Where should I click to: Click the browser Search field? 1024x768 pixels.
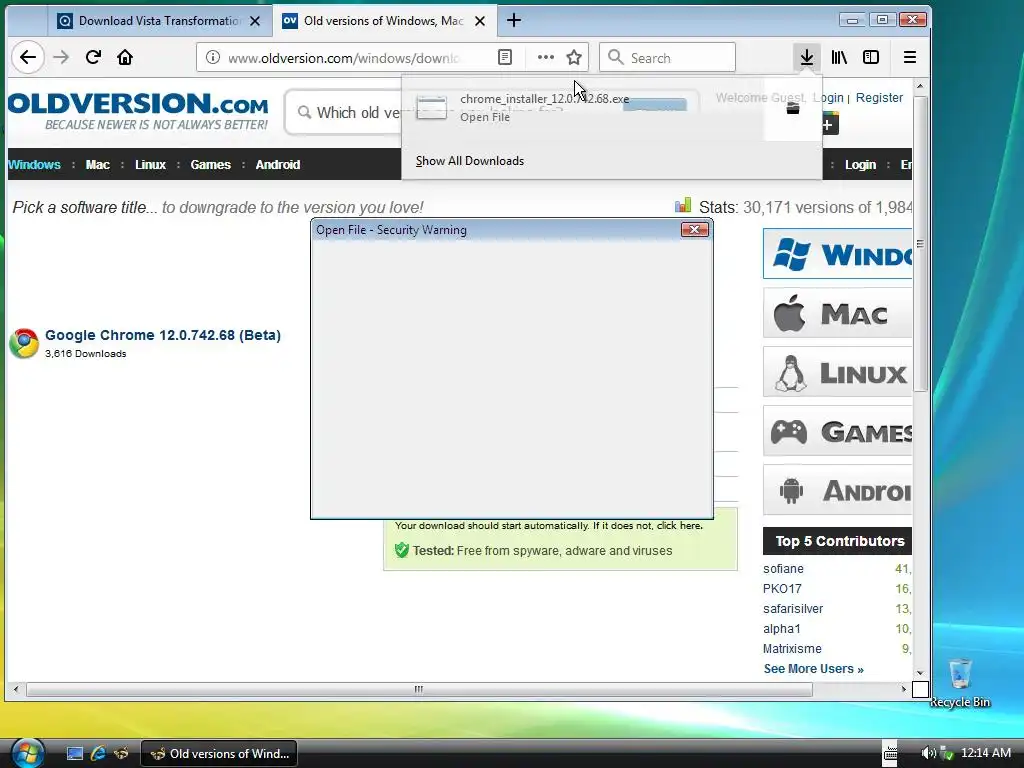click(x=667, y=57)
